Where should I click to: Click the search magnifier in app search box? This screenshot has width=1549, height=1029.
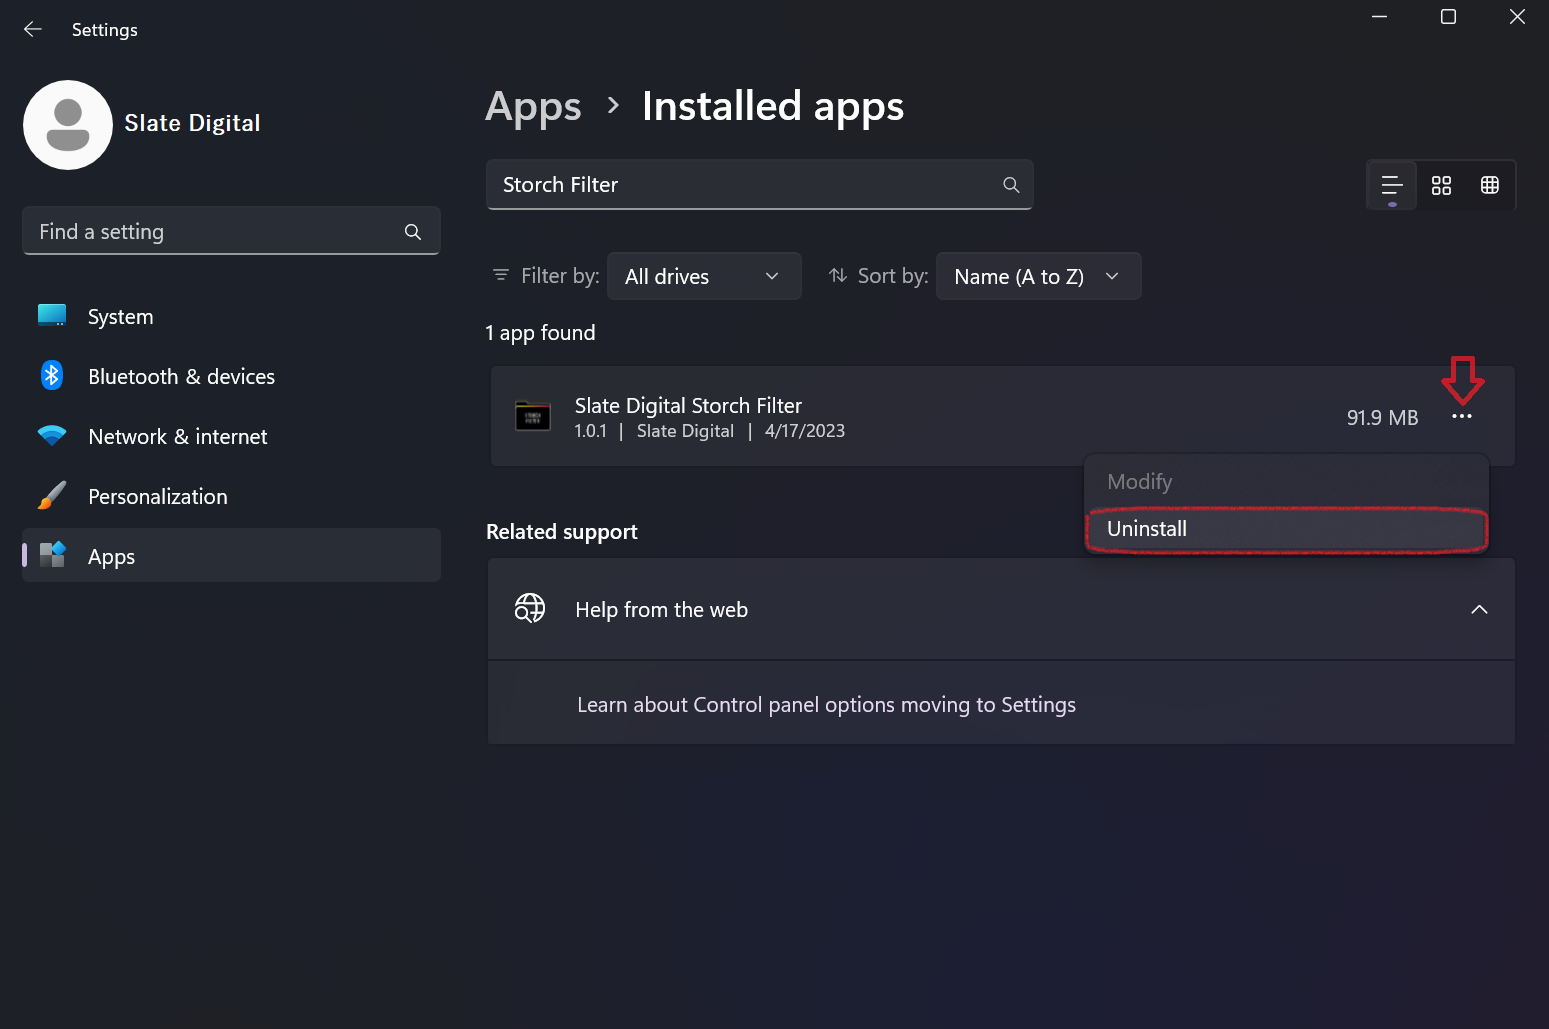click(1011, 185)
